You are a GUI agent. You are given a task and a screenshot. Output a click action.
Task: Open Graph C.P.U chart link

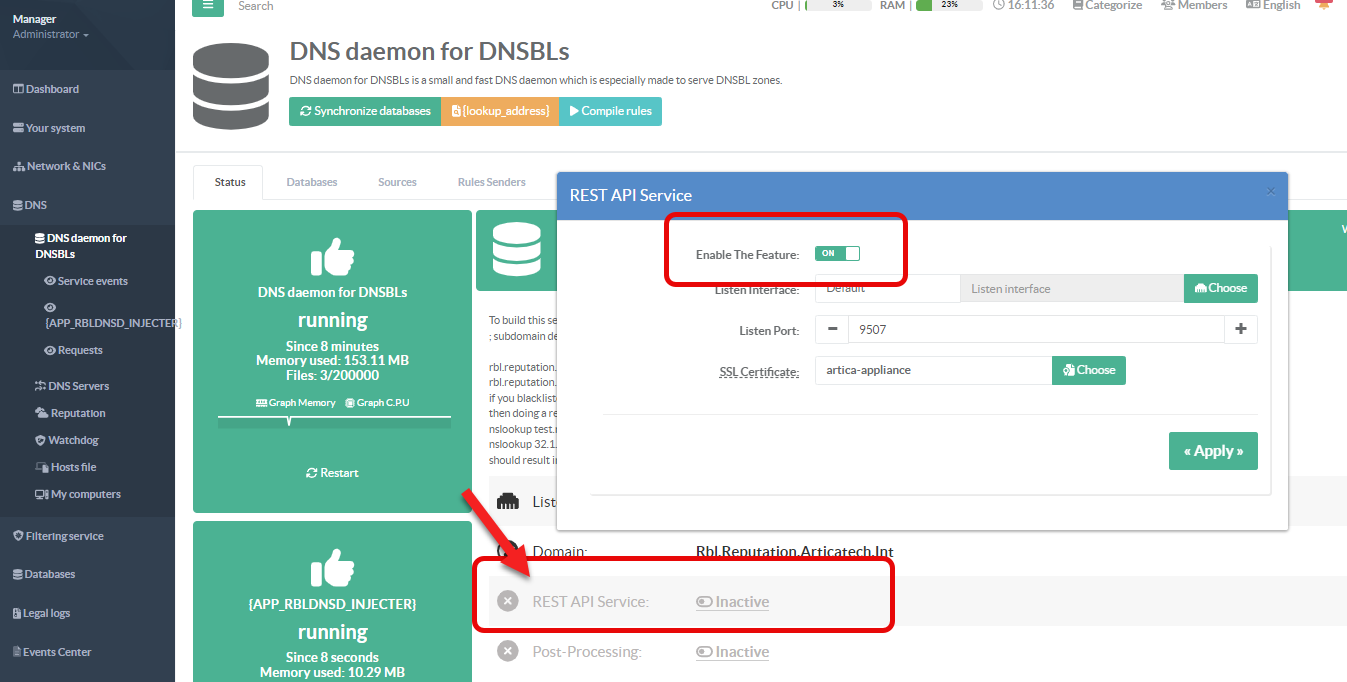point(350,403)
